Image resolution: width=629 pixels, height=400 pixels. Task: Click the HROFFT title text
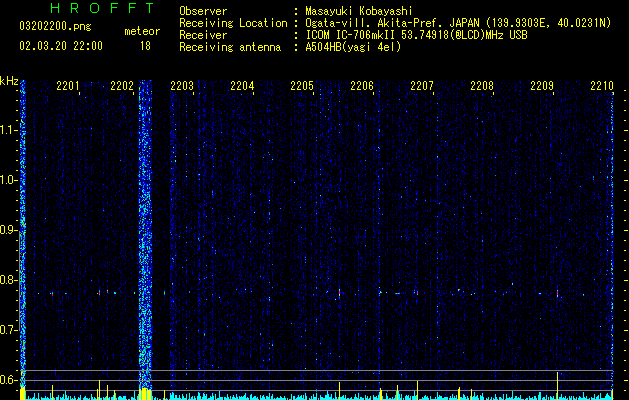click(x=103, y=8)
